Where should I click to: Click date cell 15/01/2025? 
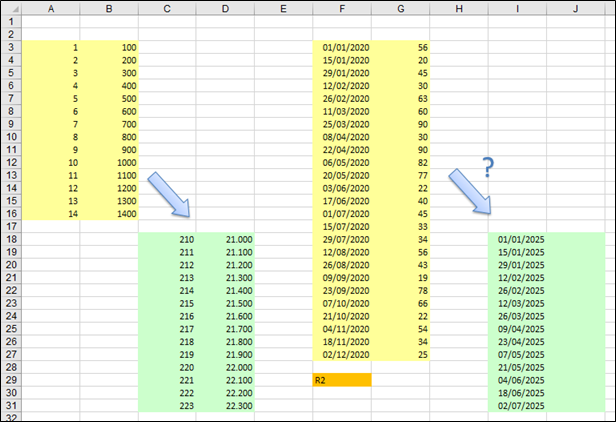pyautogui.click(x=517, y=252)
